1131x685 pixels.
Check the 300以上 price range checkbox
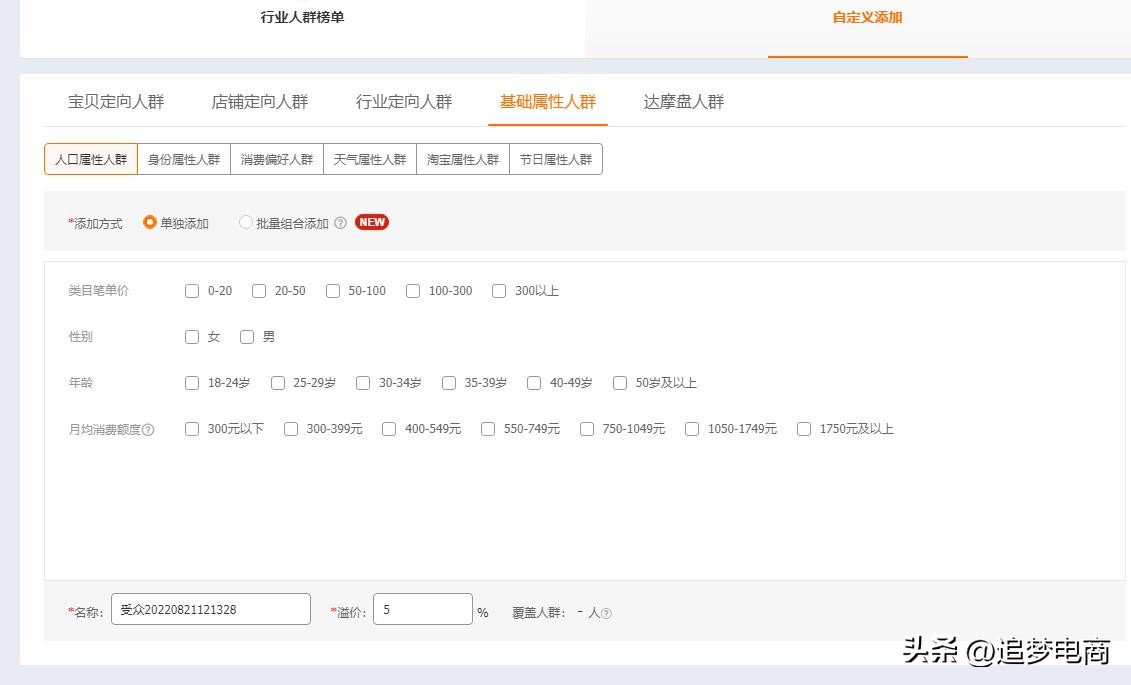coord(499,291)
